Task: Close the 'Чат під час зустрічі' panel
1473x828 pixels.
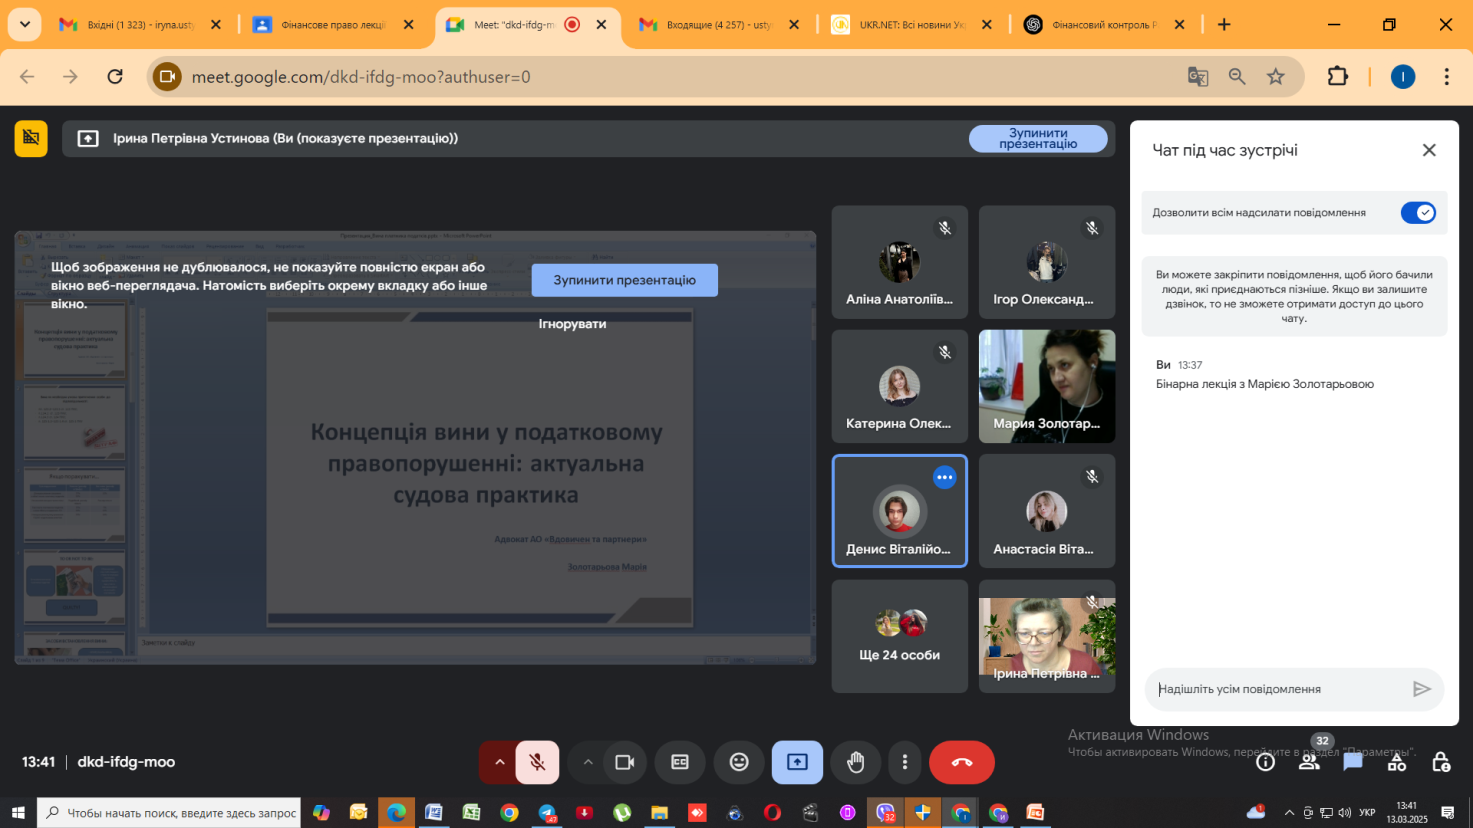Action: [x=1429, y=150]
